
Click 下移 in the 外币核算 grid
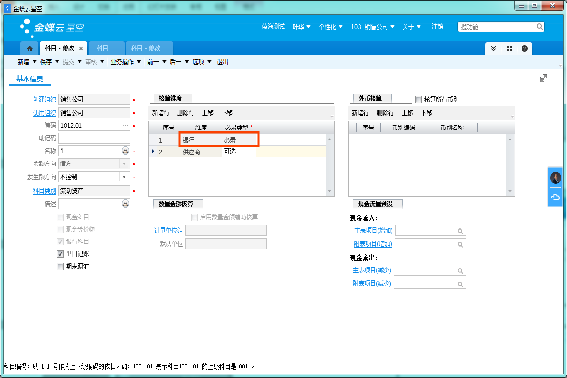pyautogui.click(x=427, y=113)
